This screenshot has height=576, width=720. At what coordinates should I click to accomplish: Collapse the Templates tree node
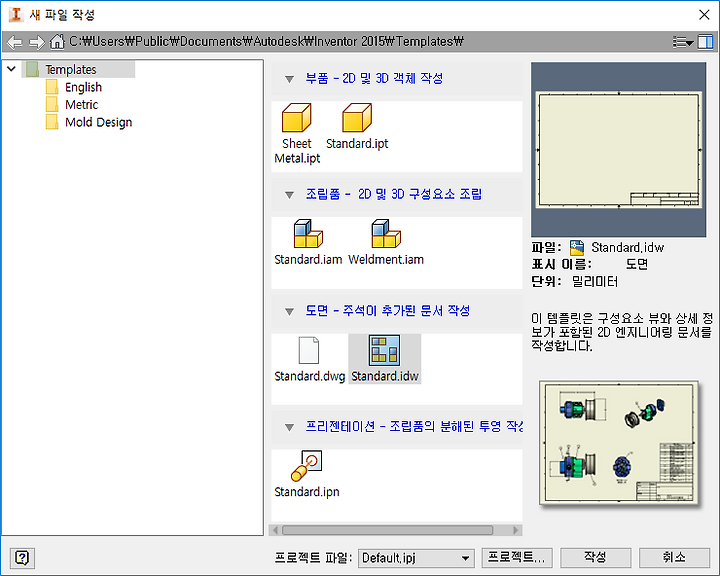[x=11, y=69]
